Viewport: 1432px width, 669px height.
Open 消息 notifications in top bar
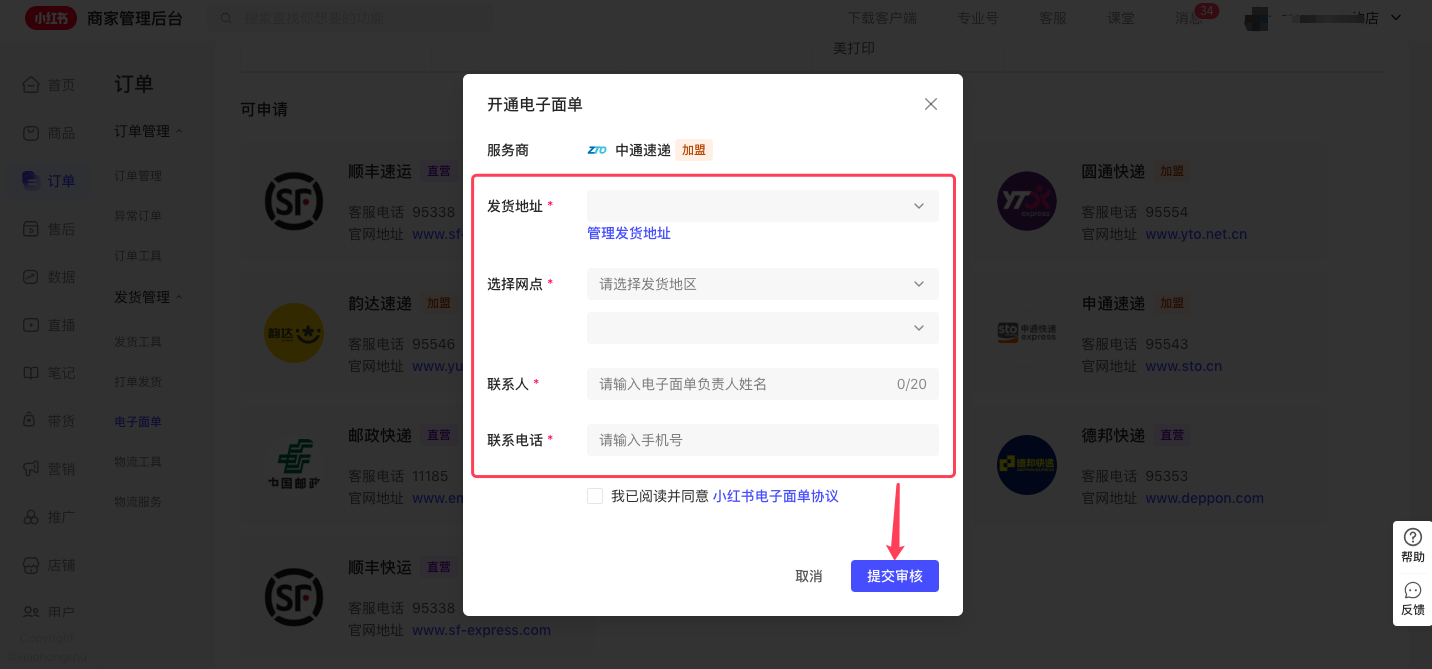(1189, 18)
